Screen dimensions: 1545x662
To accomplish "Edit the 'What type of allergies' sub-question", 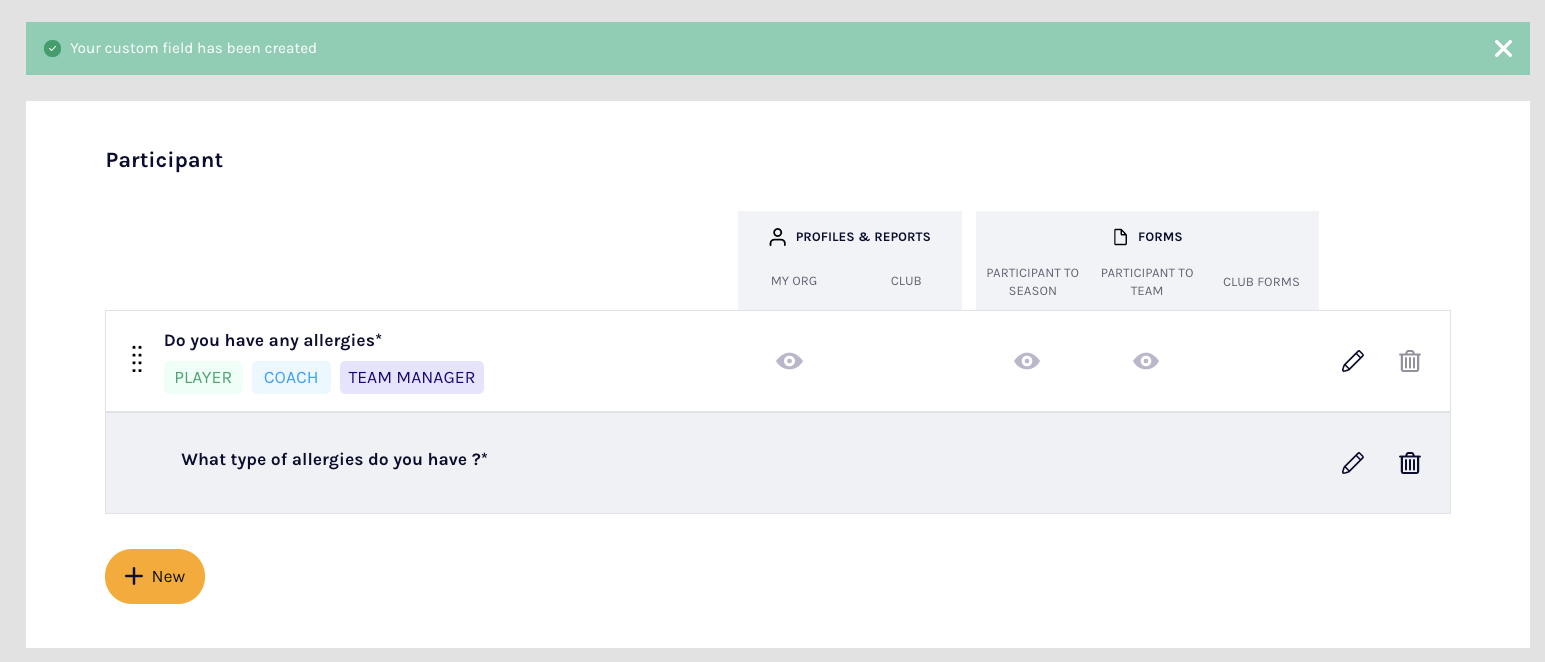I will pyautogui.click(x=1352, y=463).
